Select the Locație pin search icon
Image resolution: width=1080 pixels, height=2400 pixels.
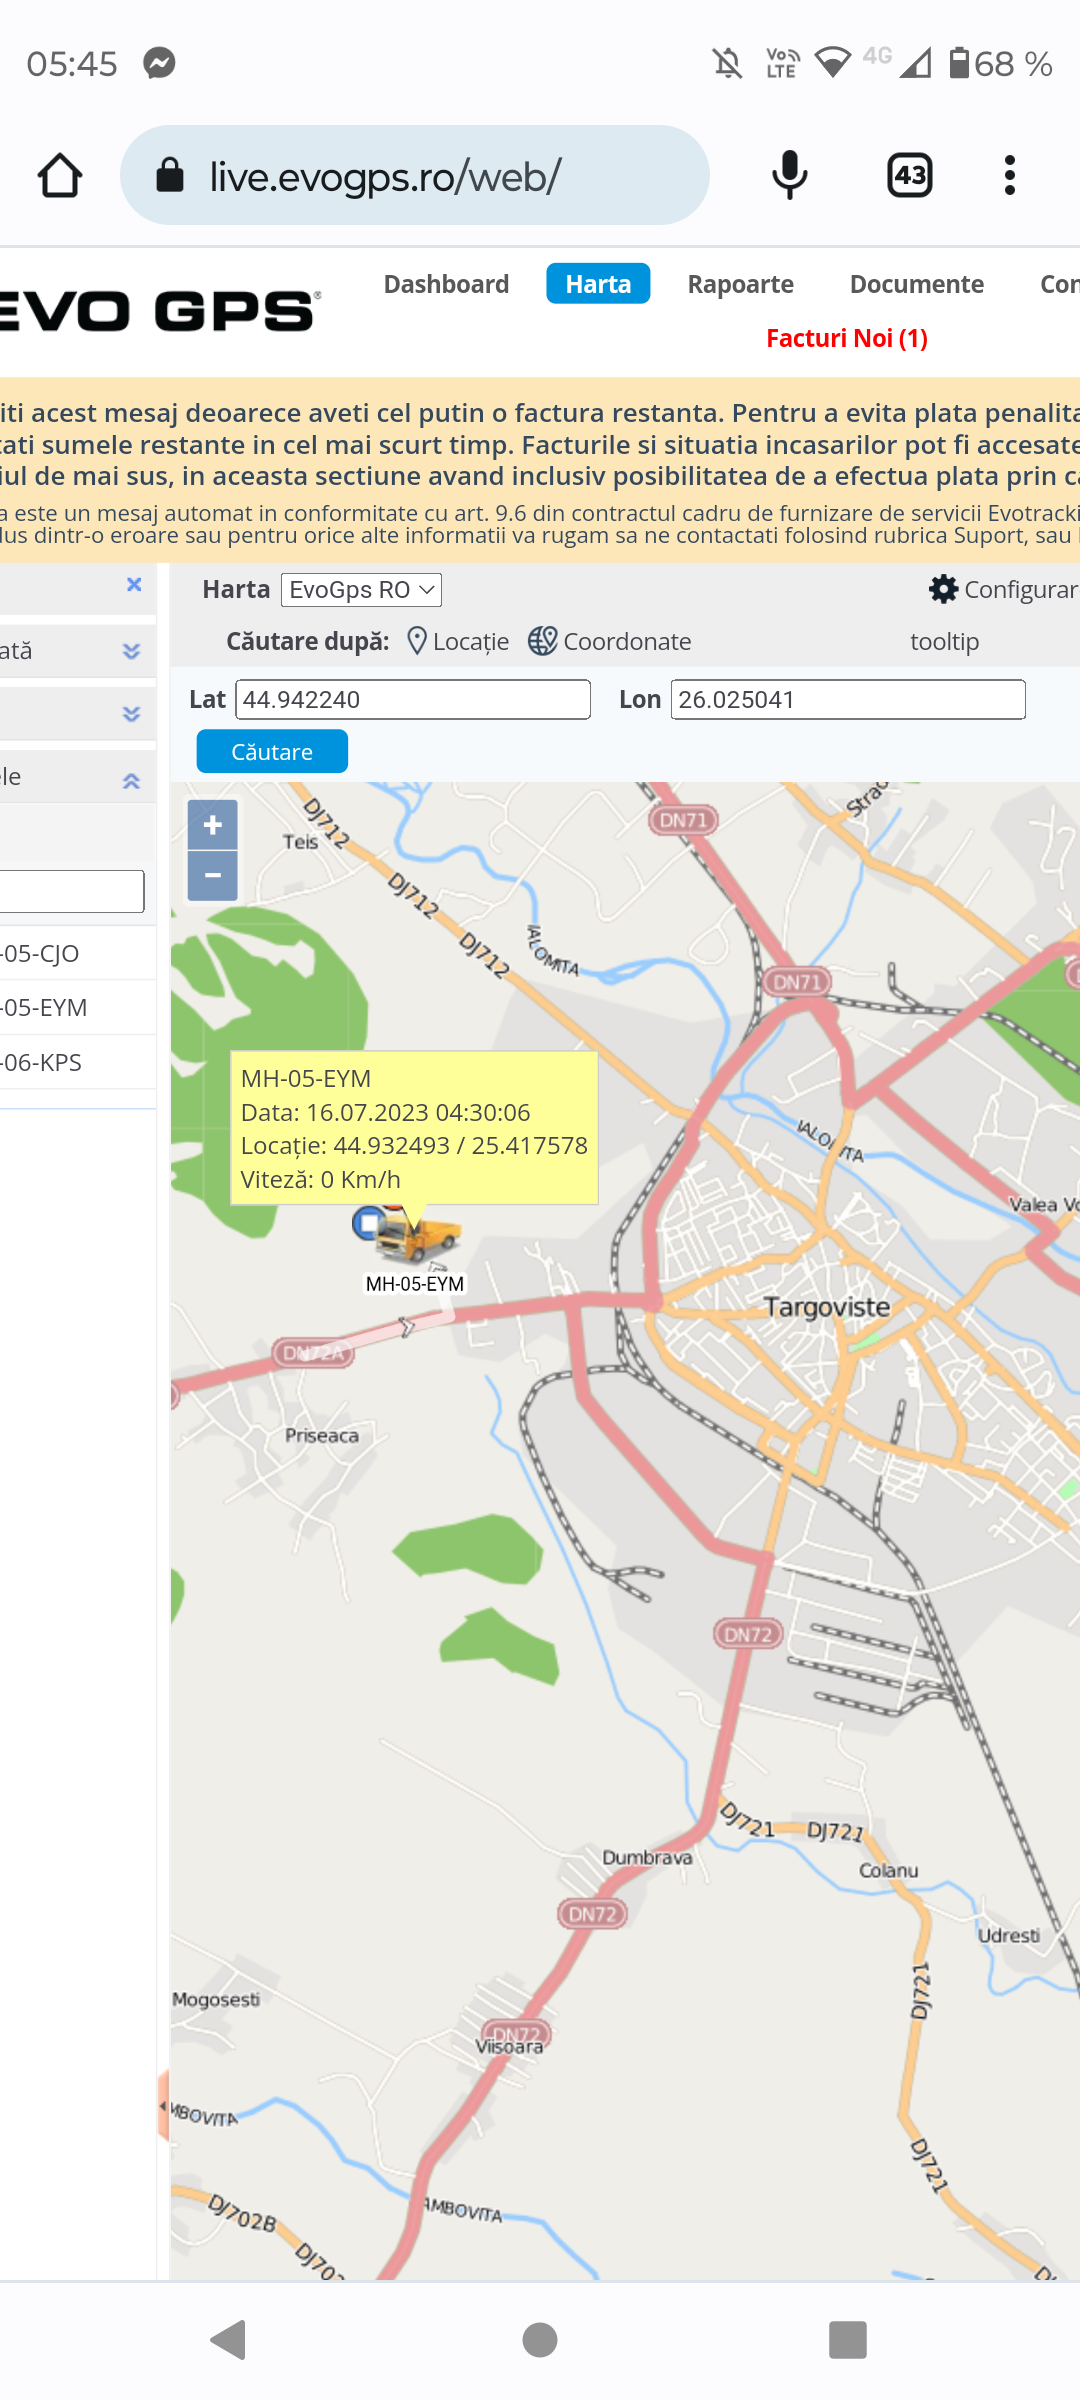tap(417, 641)
